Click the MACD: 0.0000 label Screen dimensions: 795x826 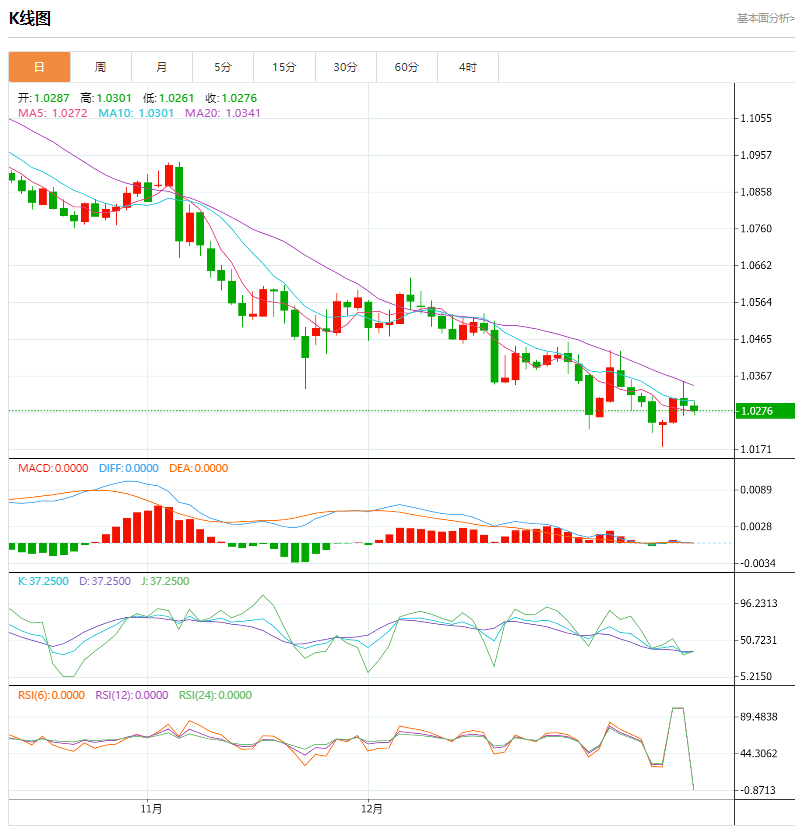(x=53, y=468)
